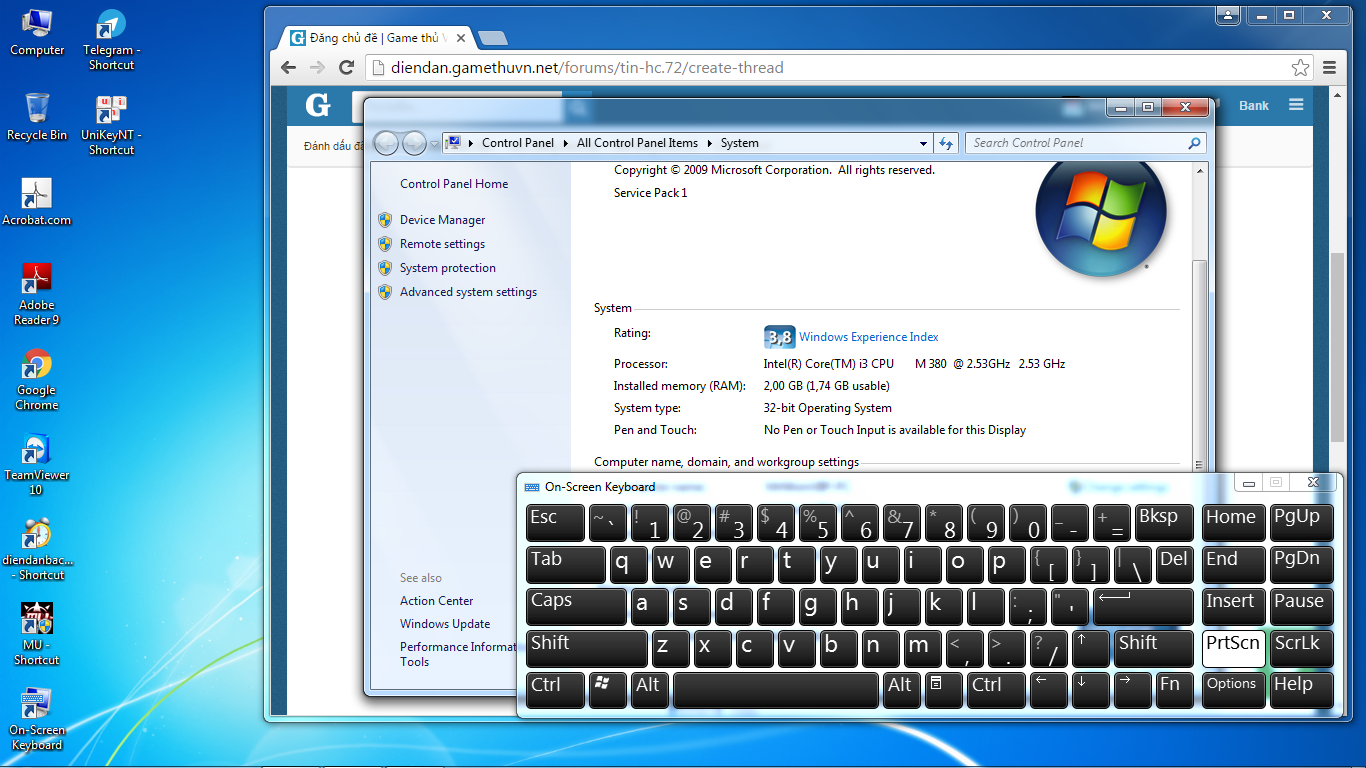Open recent pages dropdown beside forward button

tap(434, 143)
